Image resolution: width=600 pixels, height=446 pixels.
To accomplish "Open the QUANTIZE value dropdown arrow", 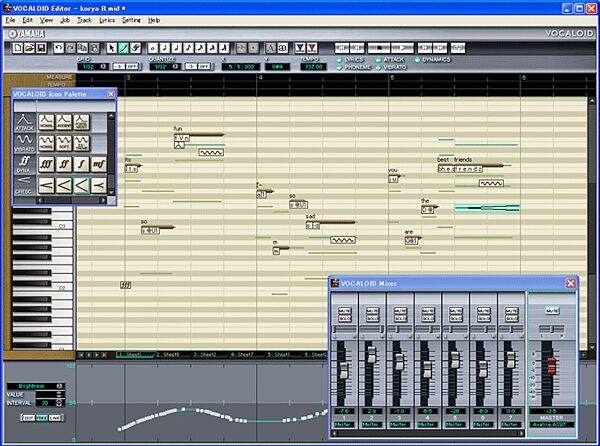I will coord(175,67).
